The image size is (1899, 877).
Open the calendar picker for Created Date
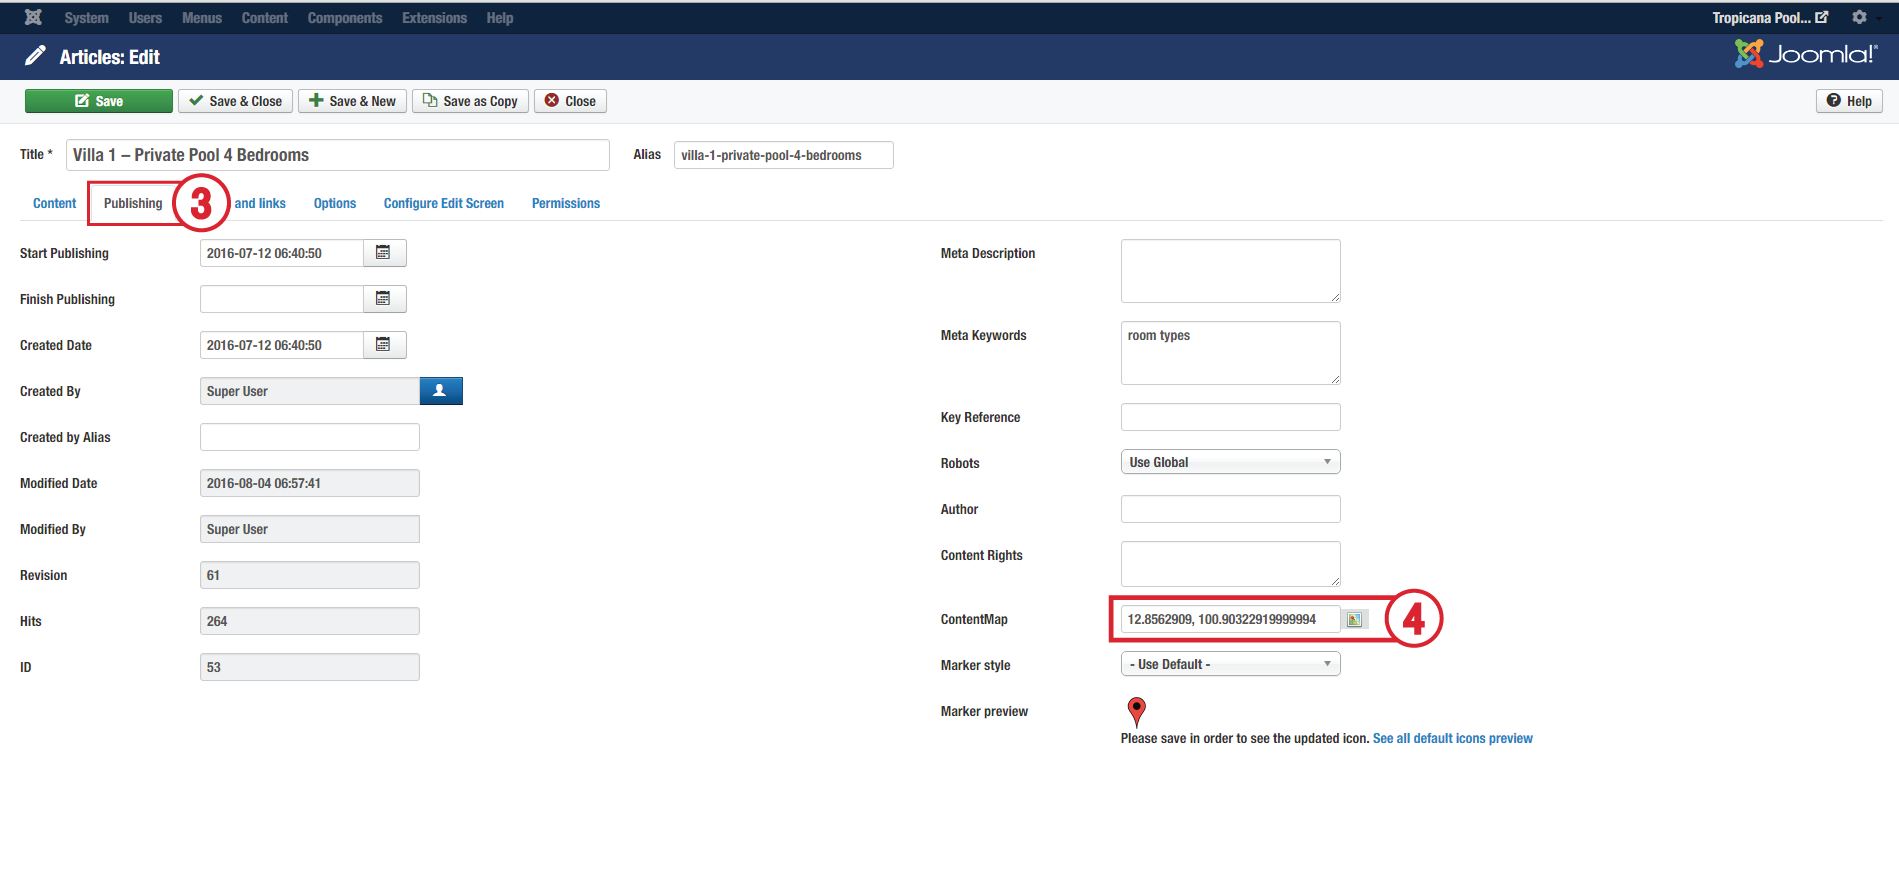point(384,345)
